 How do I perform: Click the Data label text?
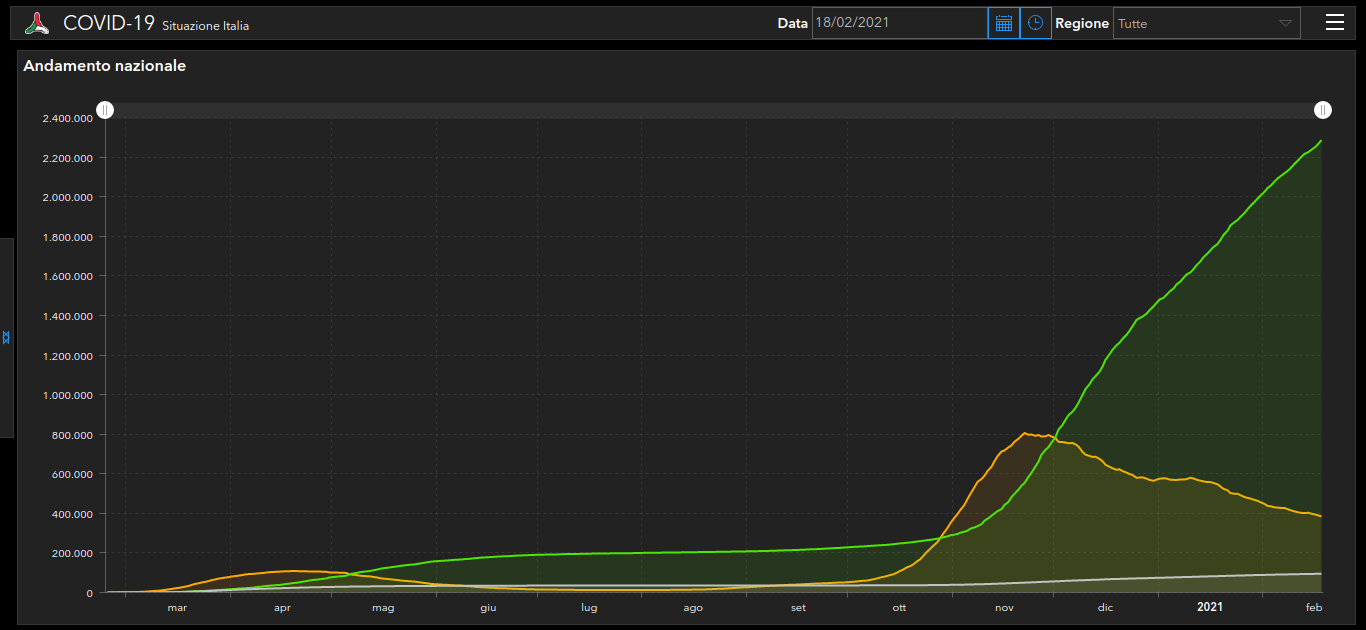[792, 23]
